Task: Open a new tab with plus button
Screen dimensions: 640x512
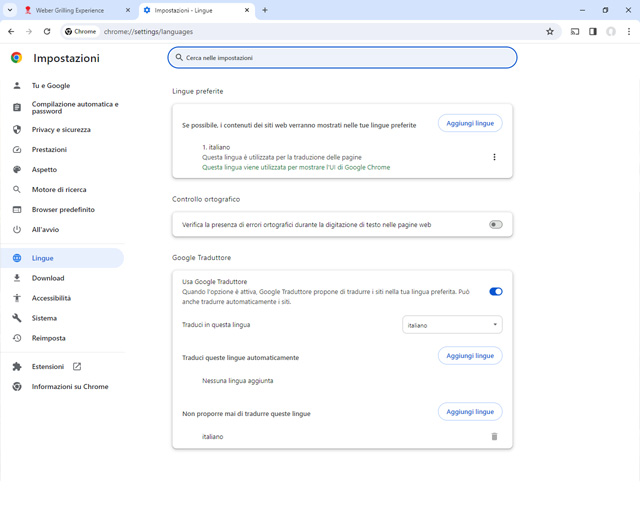Action: pyautogui.click(x=264, y=10)
